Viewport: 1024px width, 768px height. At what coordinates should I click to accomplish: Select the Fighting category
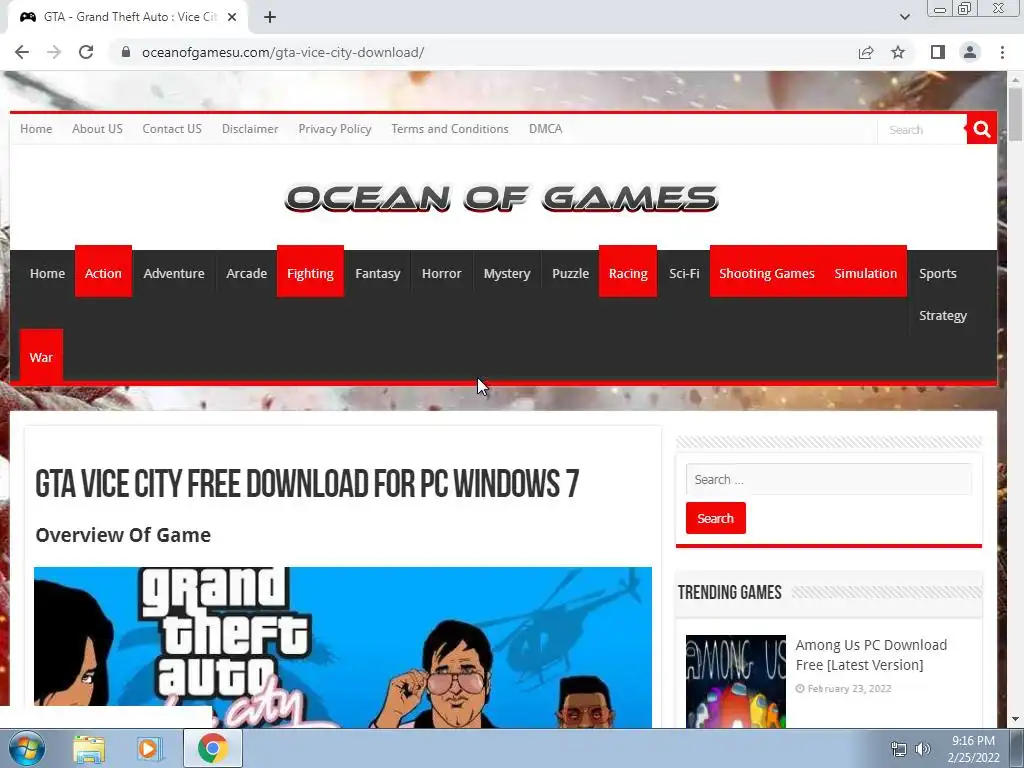click(x=310, y=273)
